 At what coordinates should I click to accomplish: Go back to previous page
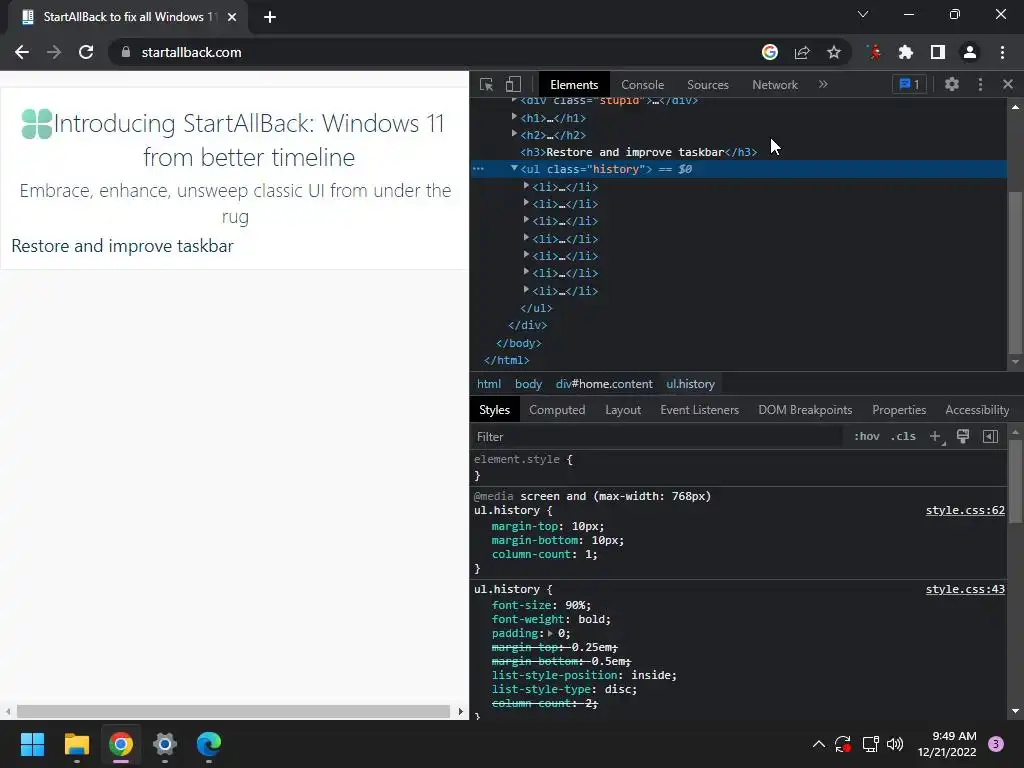(x=22, y=52)
